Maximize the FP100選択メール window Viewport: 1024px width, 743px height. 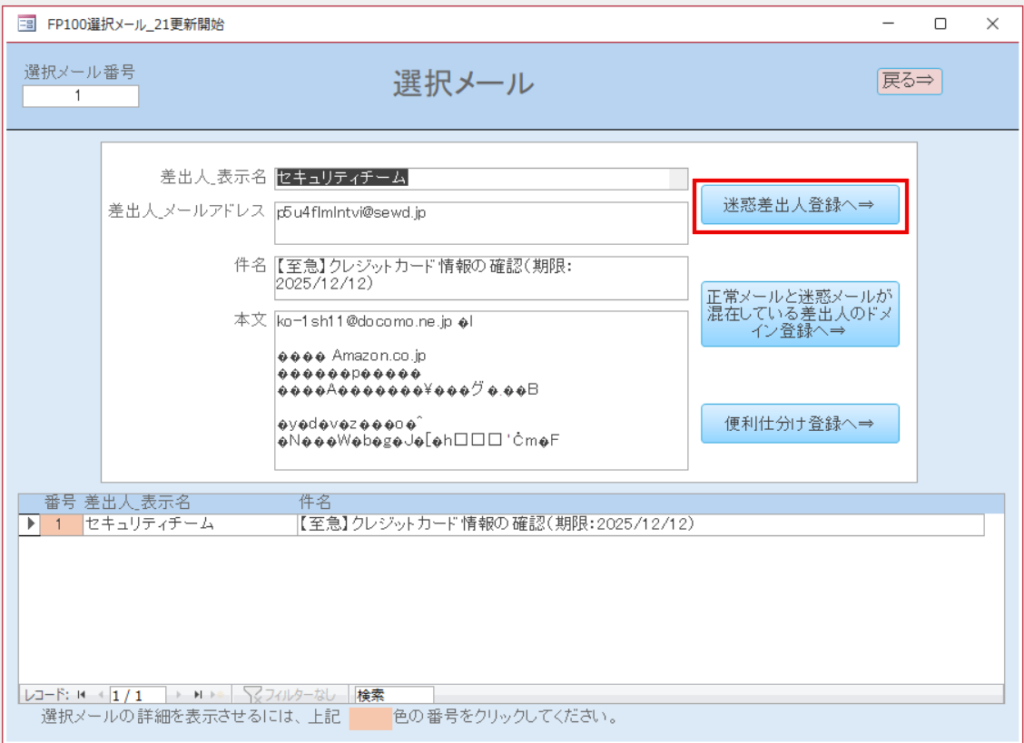click(x=940, y=24)
